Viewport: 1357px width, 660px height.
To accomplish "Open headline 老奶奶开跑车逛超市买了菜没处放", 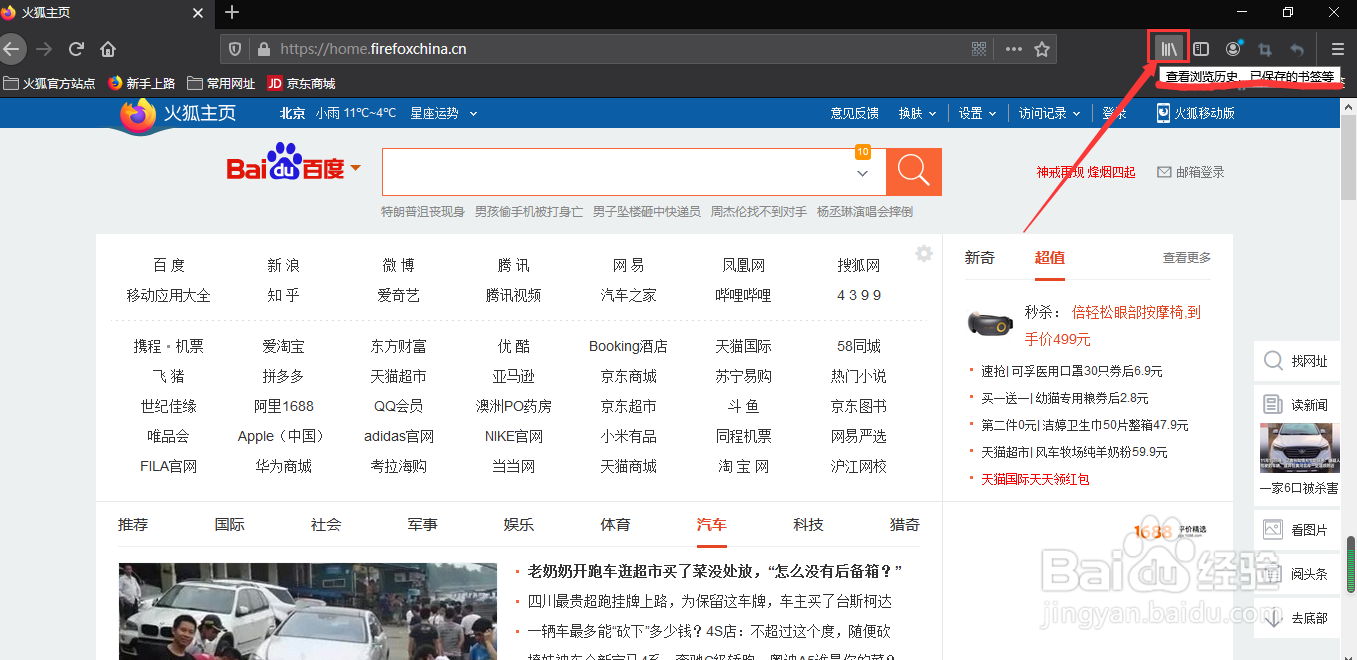I will (x=714, y=571).
